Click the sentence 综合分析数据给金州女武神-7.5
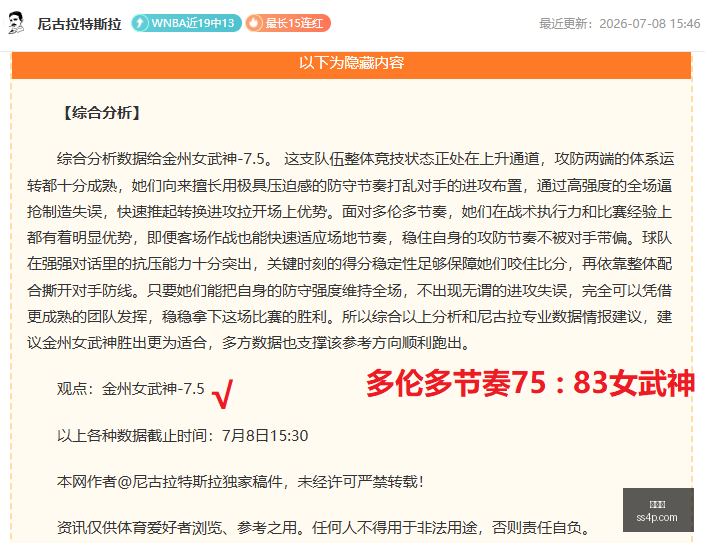The height and width of the screenshot is (543, 705). (x=165, y=159)
